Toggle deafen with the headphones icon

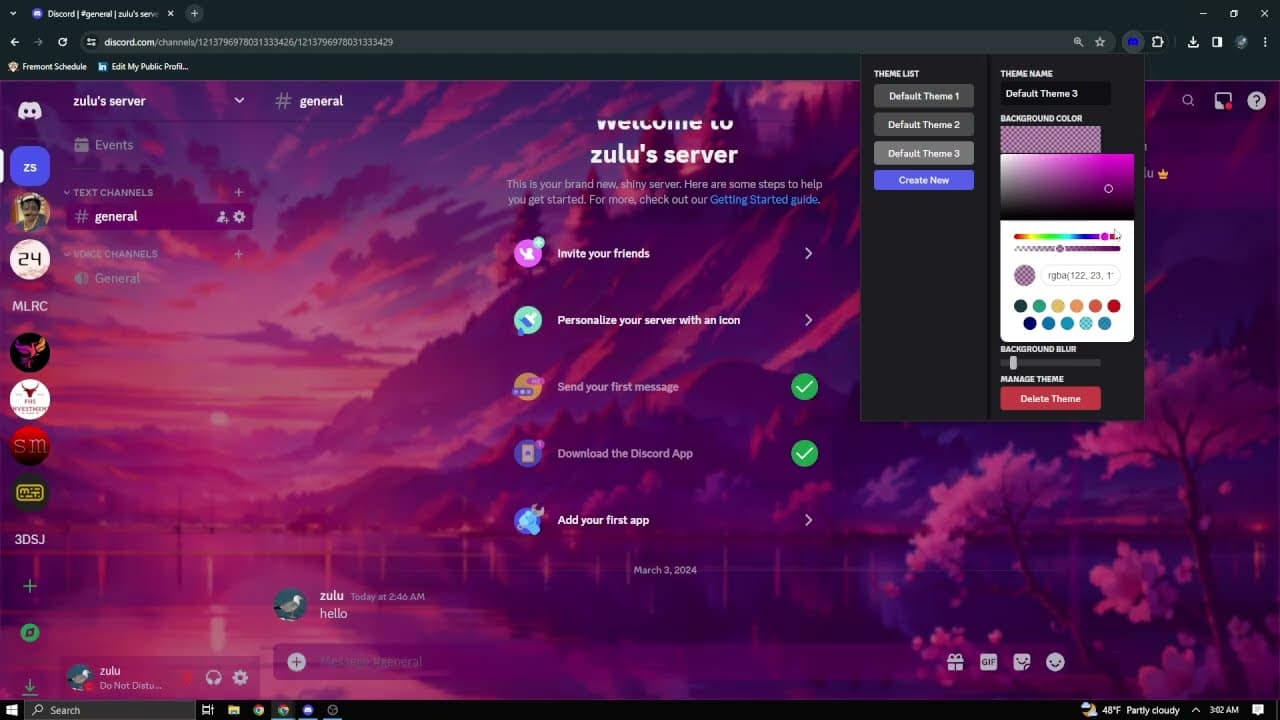tap(213, 678)
